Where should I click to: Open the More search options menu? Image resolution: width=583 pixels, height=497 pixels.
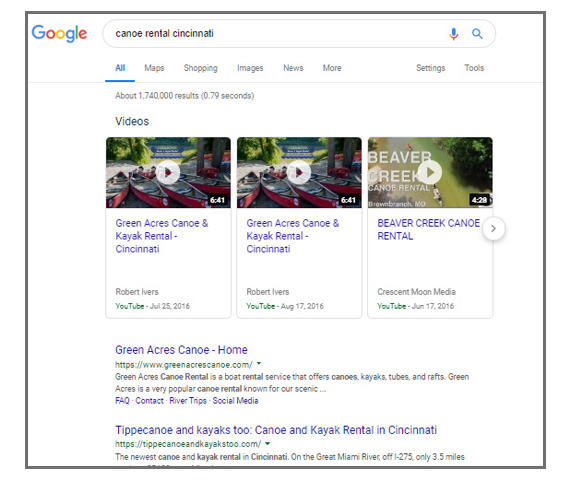pos(332,68)
